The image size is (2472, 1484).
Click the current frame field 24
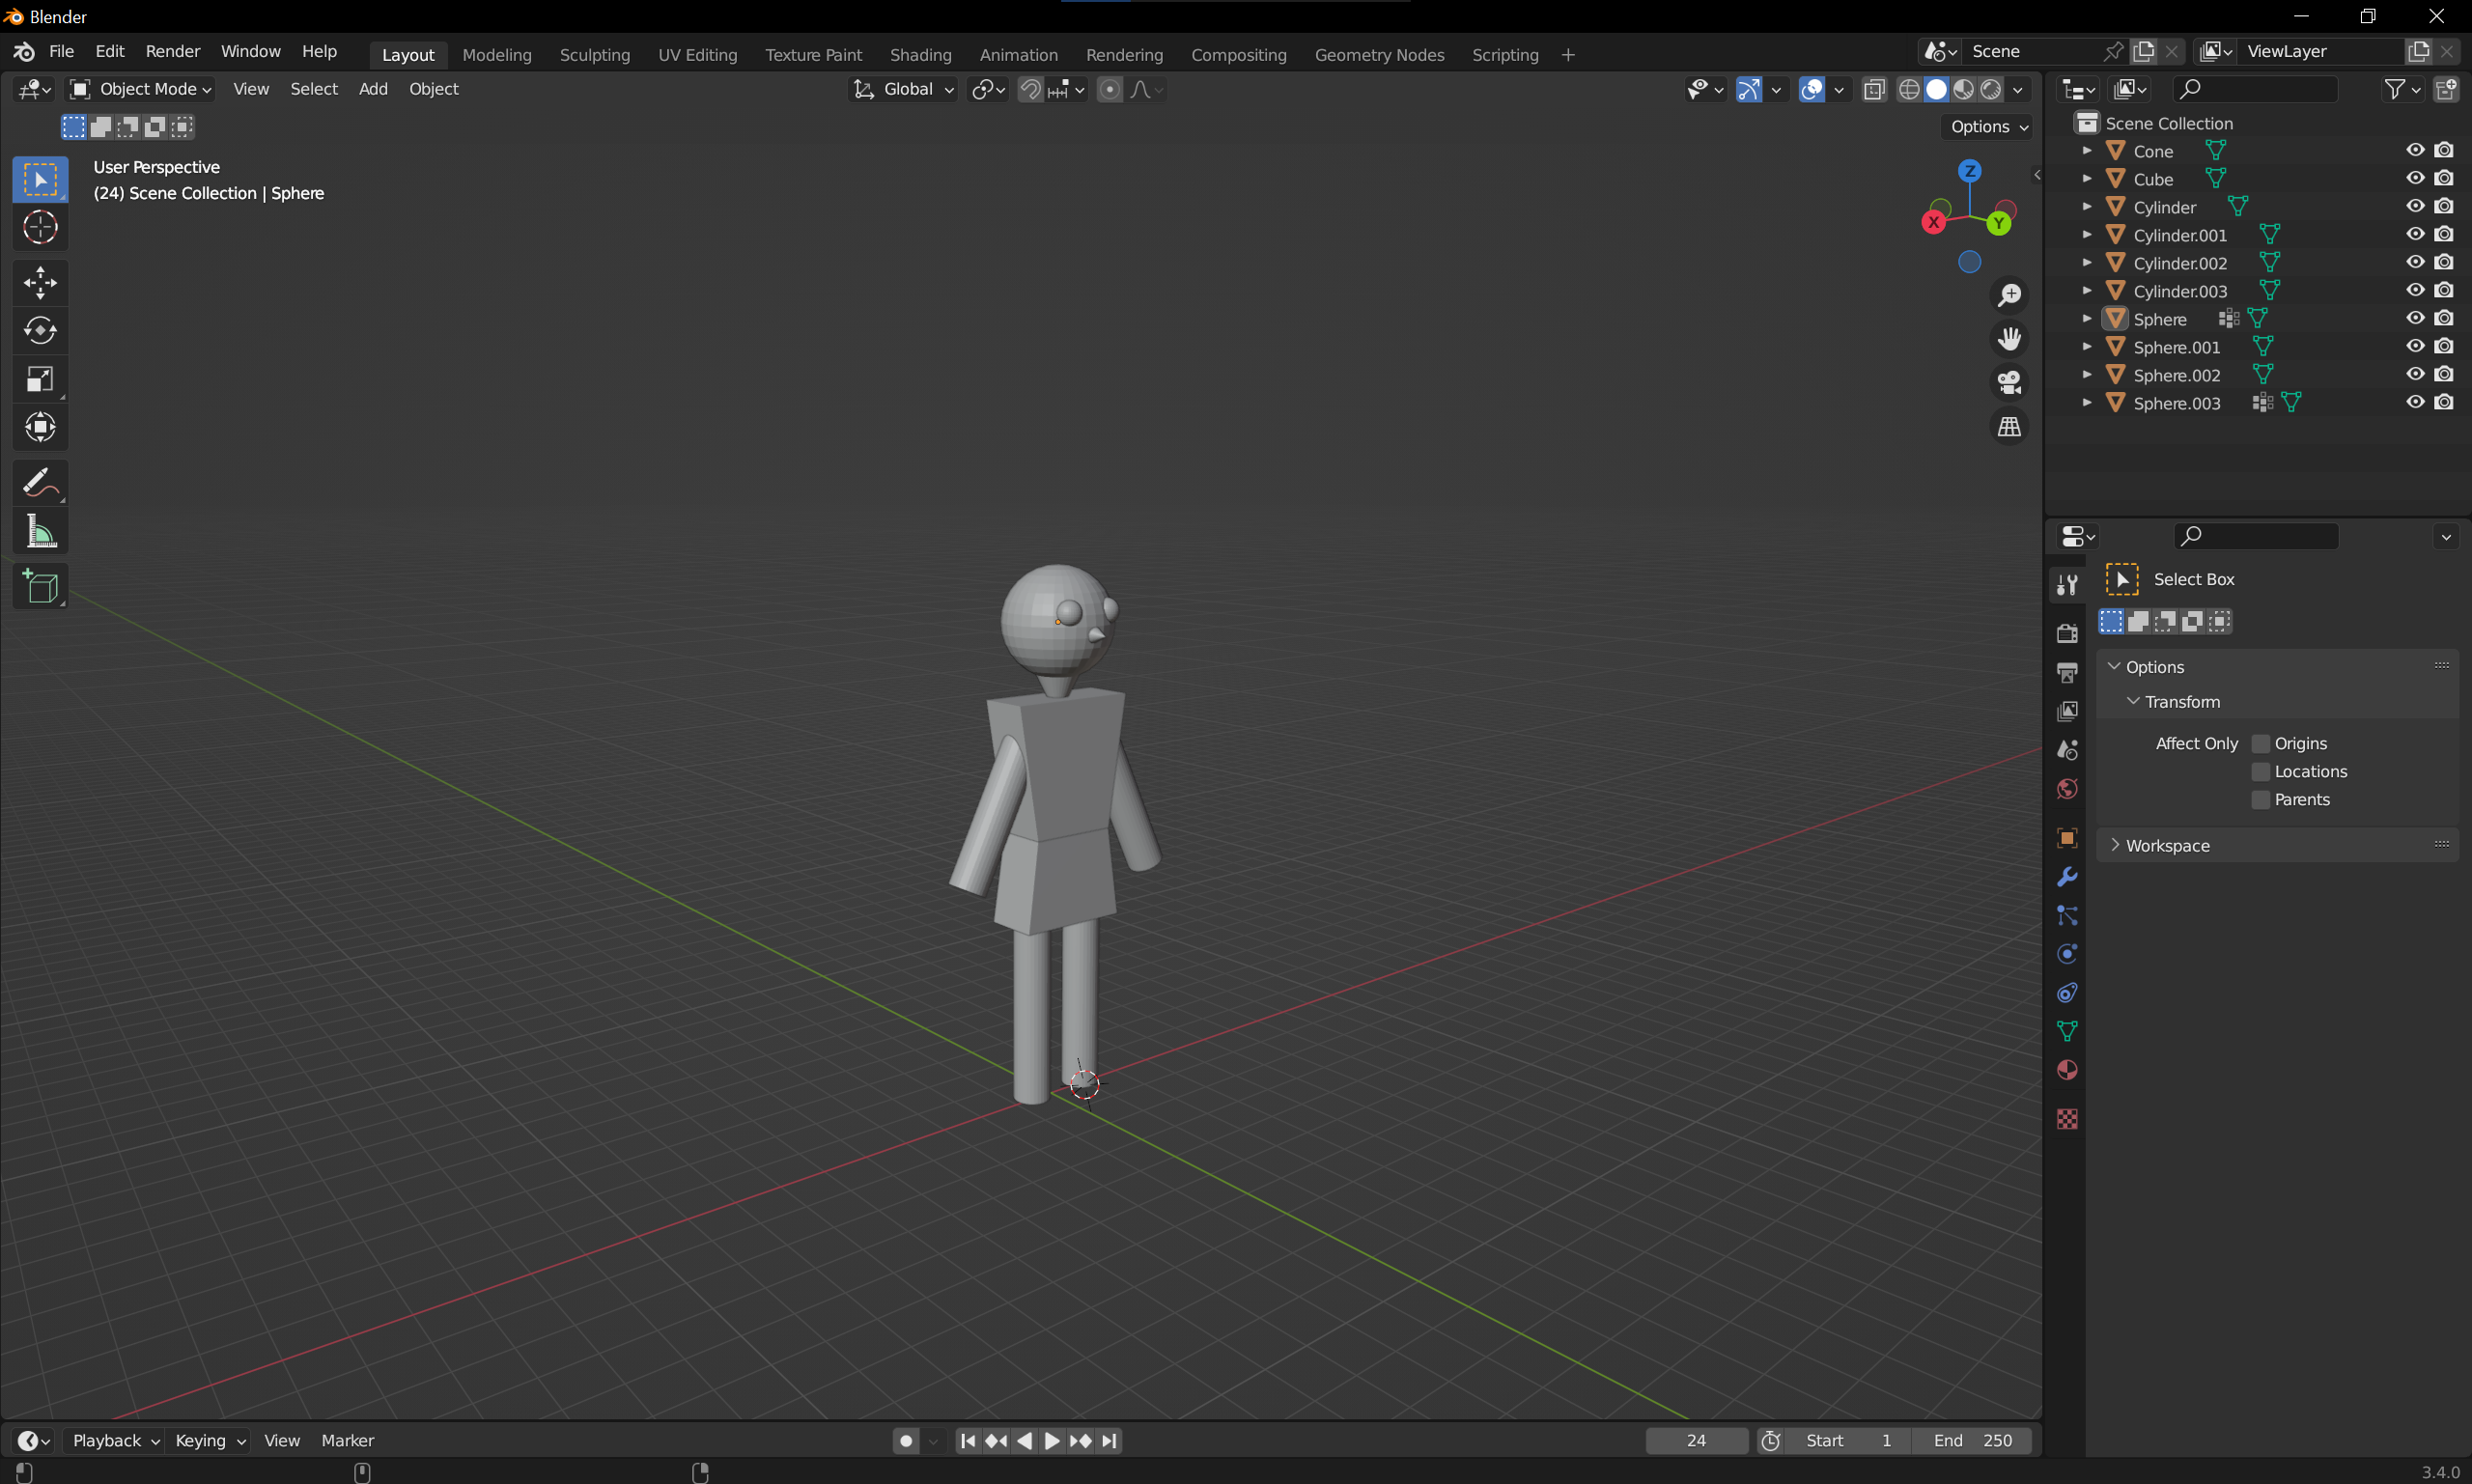[x=1696, y=1441]
